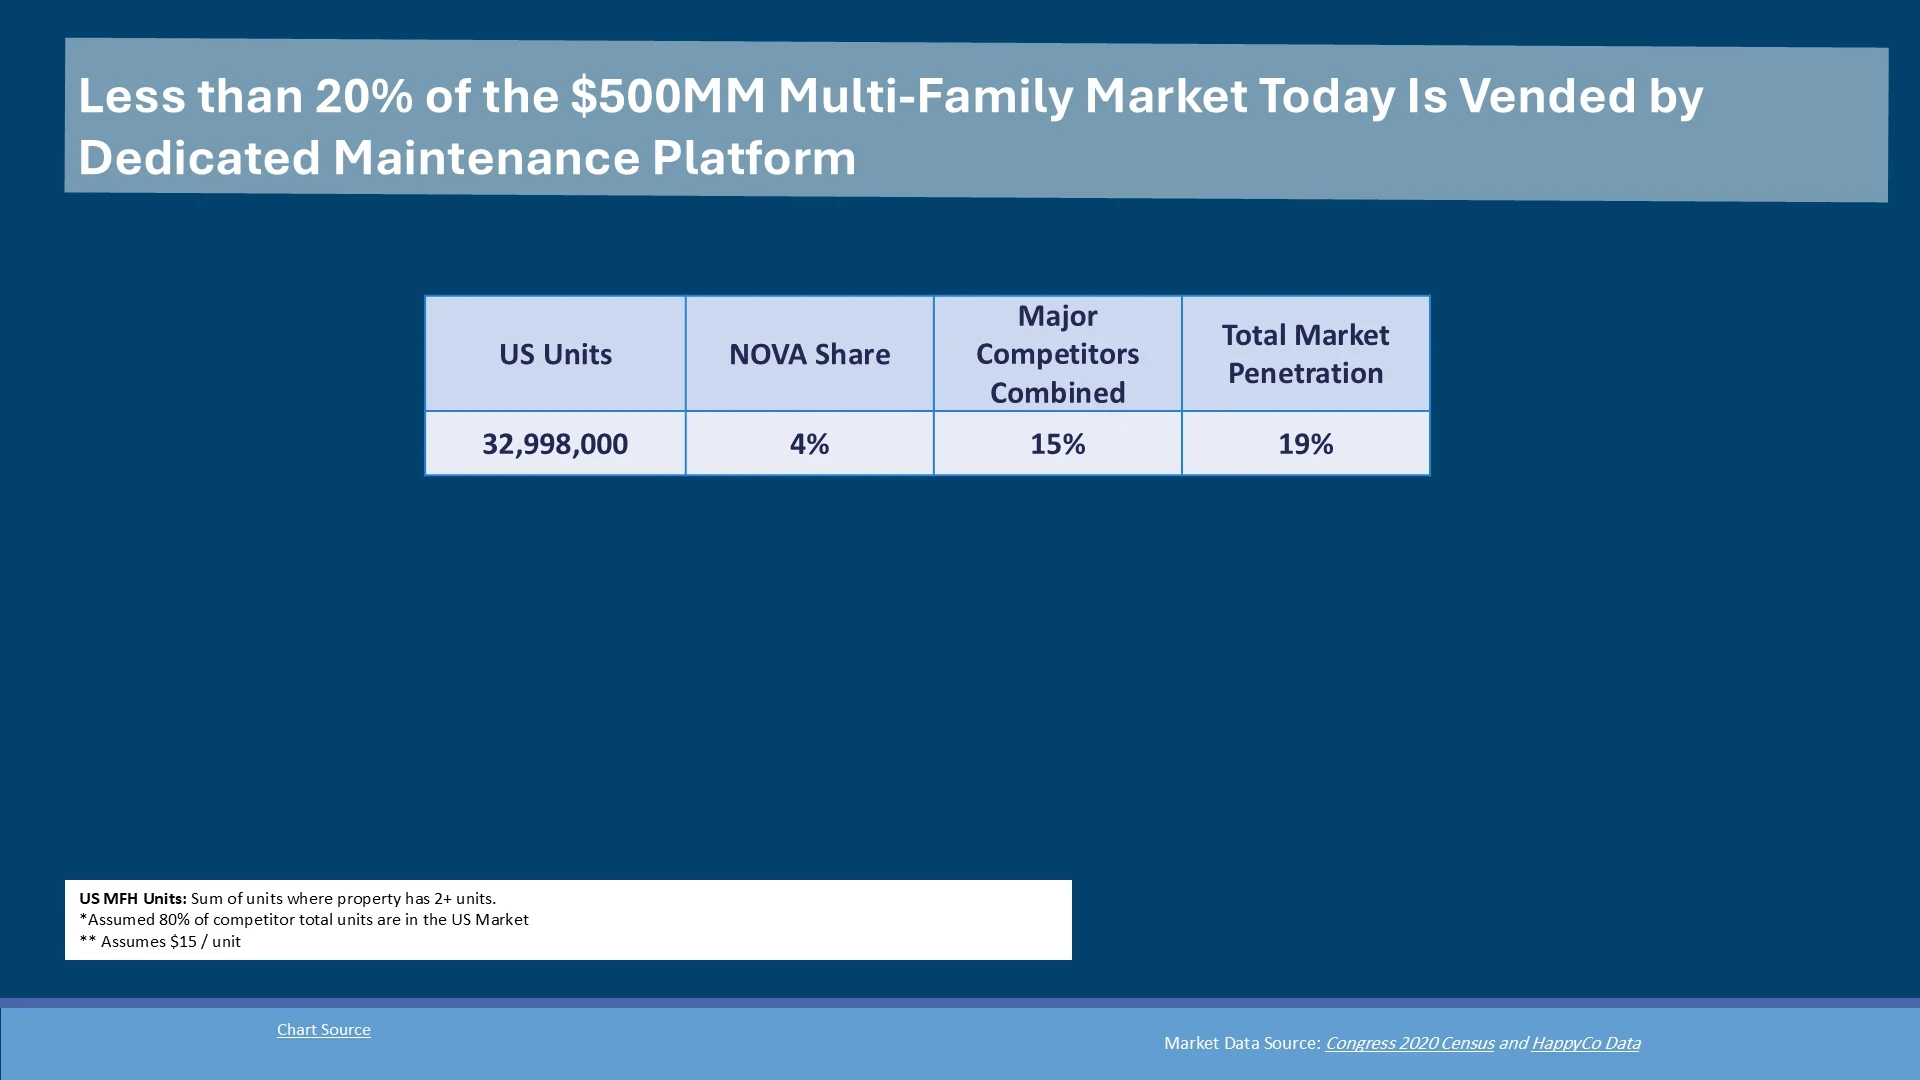Click the 4% NOVA share value

[809, 444]
